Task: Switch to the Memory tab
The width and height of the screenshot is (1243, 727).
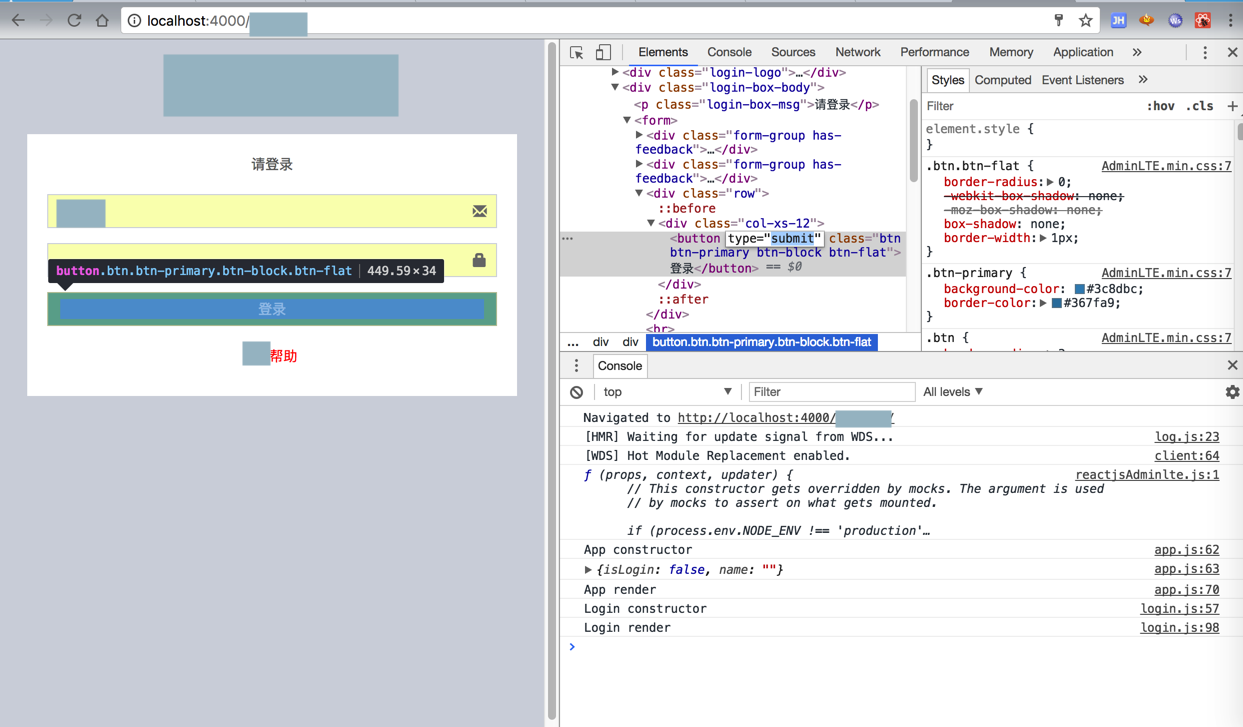Action: coord(1011,52)
